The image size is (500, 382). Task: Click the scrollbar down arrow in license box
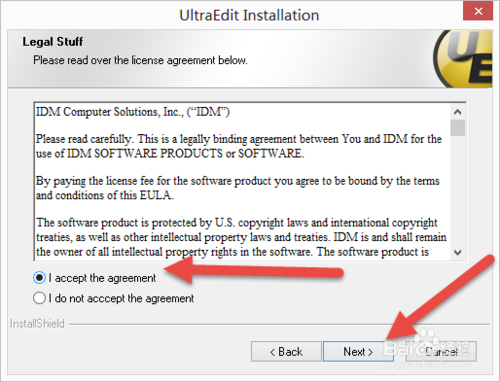458,252
